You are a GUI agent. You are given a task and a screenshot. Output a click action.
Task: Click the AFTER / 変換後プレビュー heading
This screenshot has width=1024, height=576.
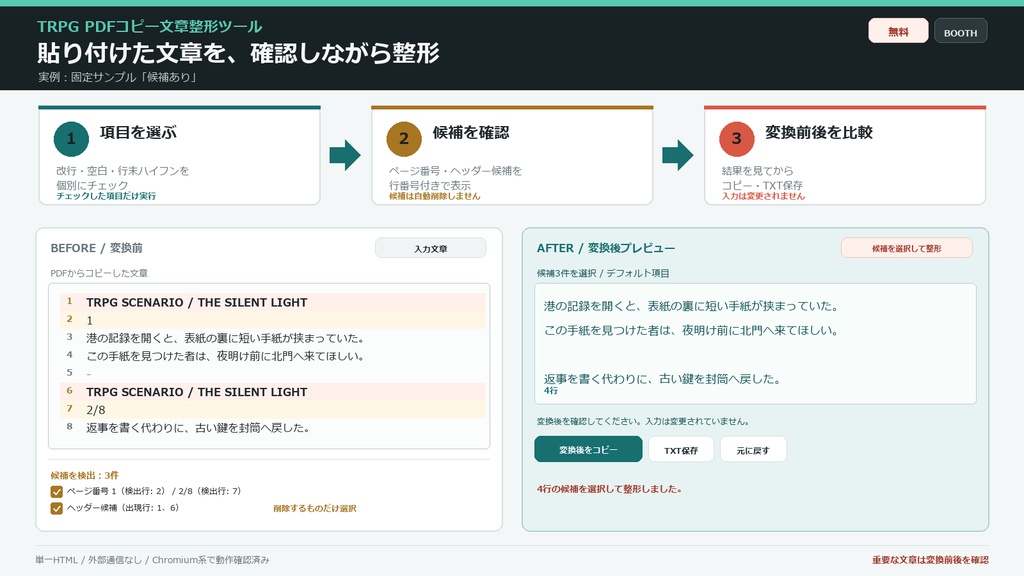pyautogui.click(x=606, y=248)
